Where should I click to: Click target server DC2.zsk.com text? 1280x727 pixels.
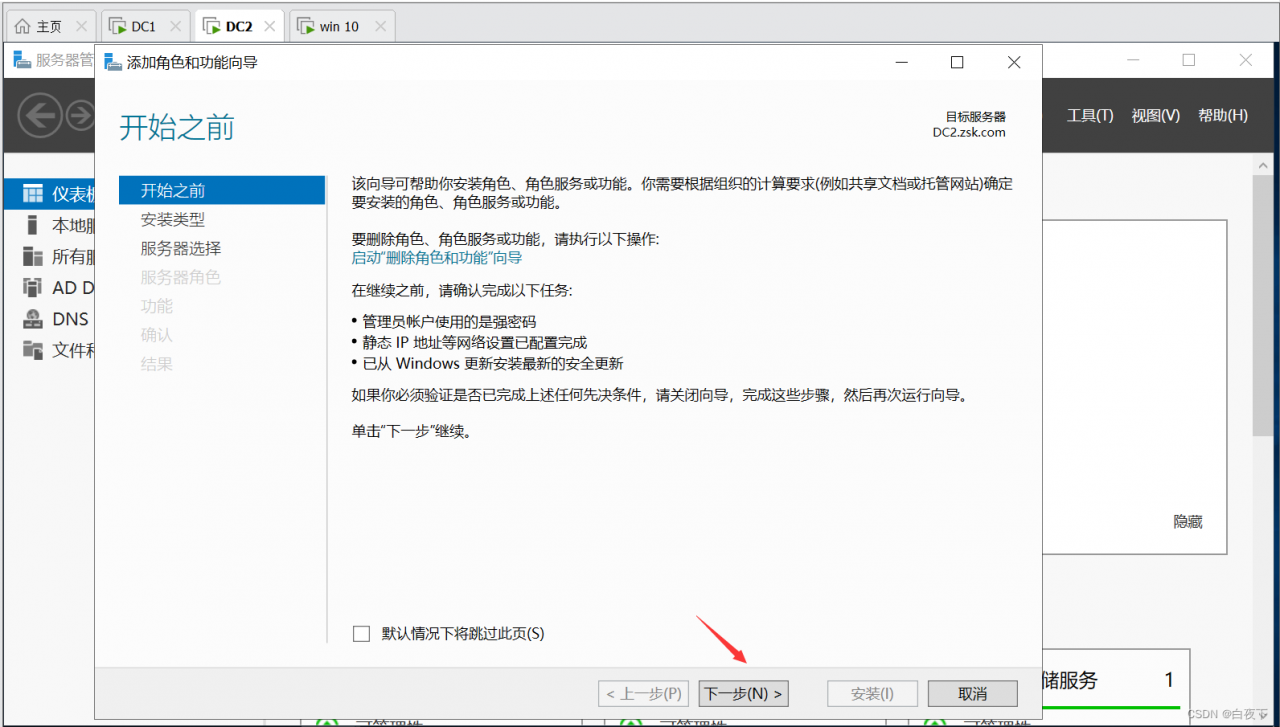tap(969, 132)
